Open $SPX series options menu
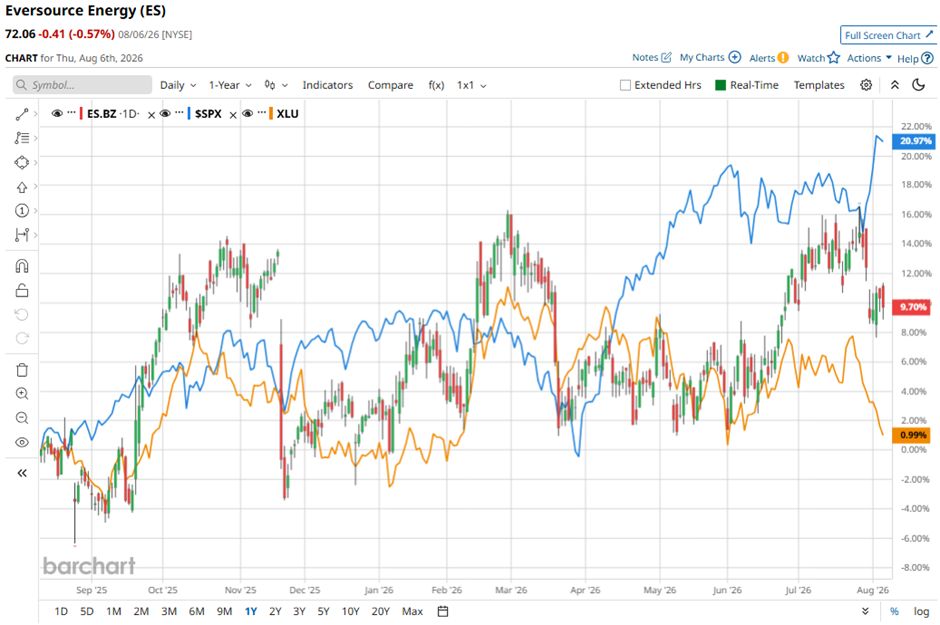This screenshot has width=940, height=625. tap(179, 113)
